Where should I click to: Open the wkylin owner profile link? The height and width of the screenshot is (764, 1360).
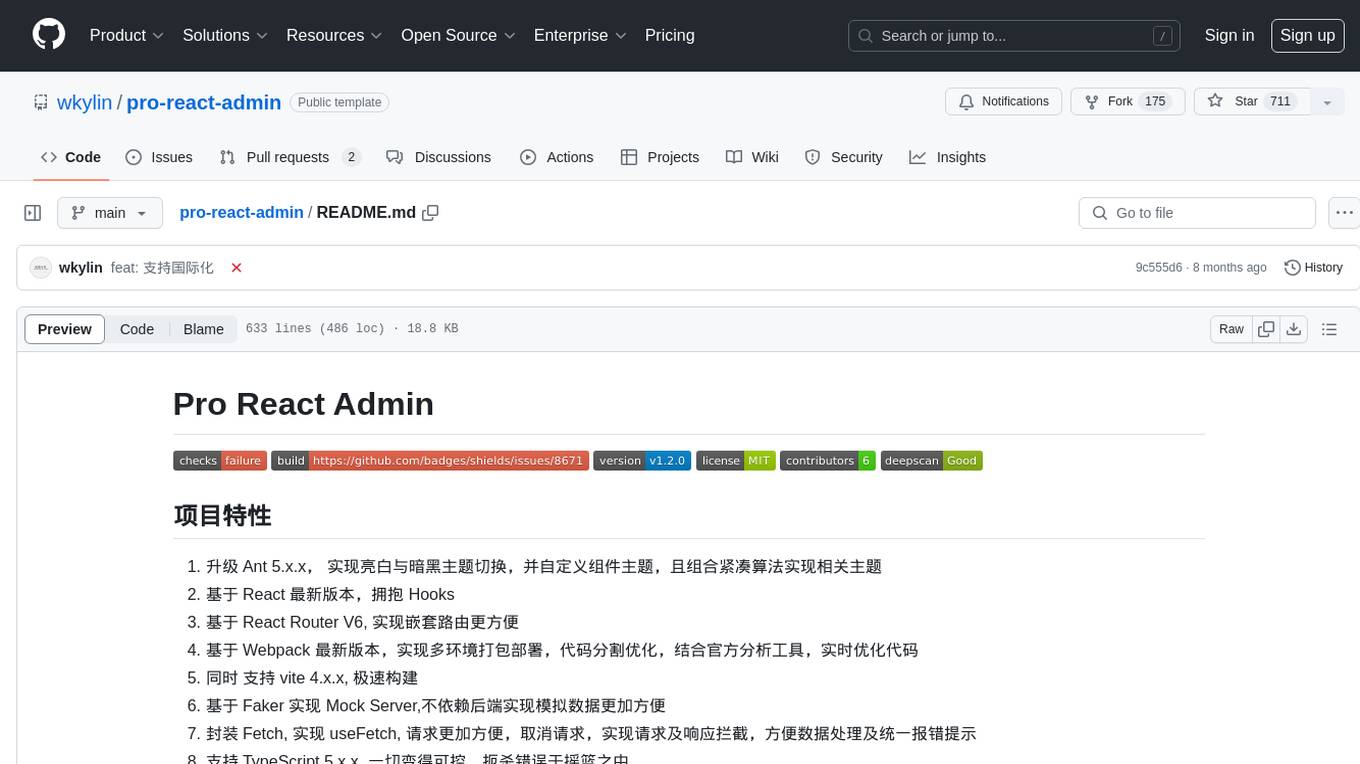(x=85, y=102)
